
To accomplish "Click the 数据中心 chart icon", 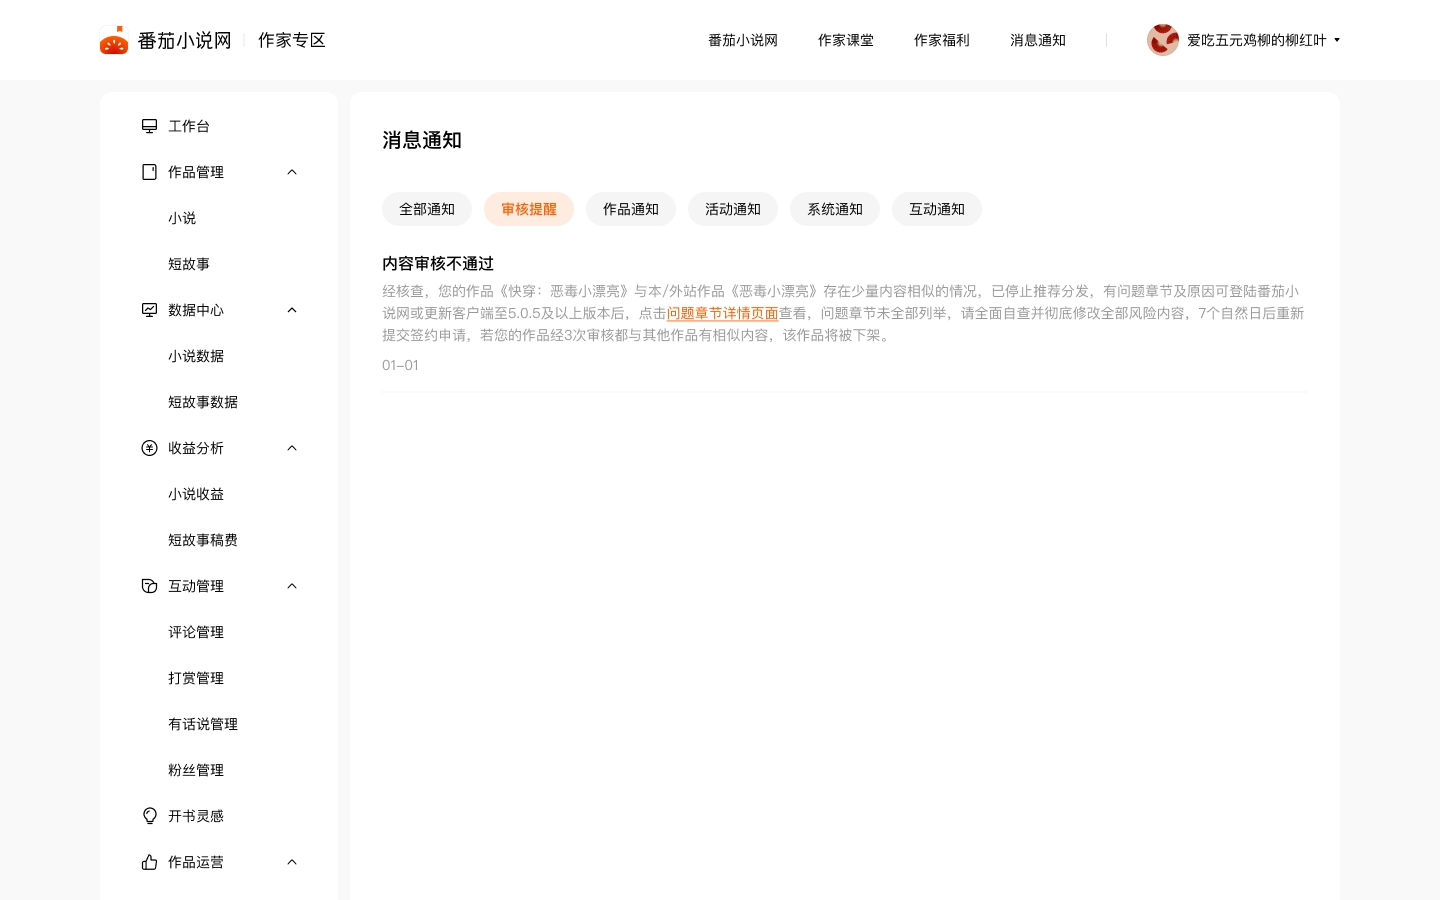I will tap(149, 310).
